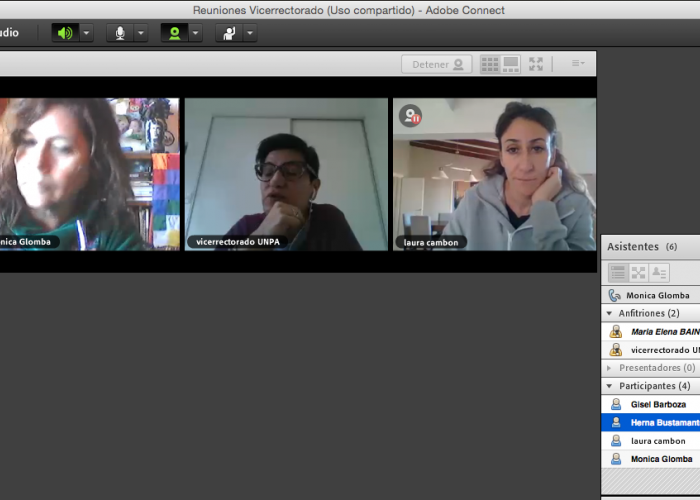Open the microphone options dropdown arrow

140,33
